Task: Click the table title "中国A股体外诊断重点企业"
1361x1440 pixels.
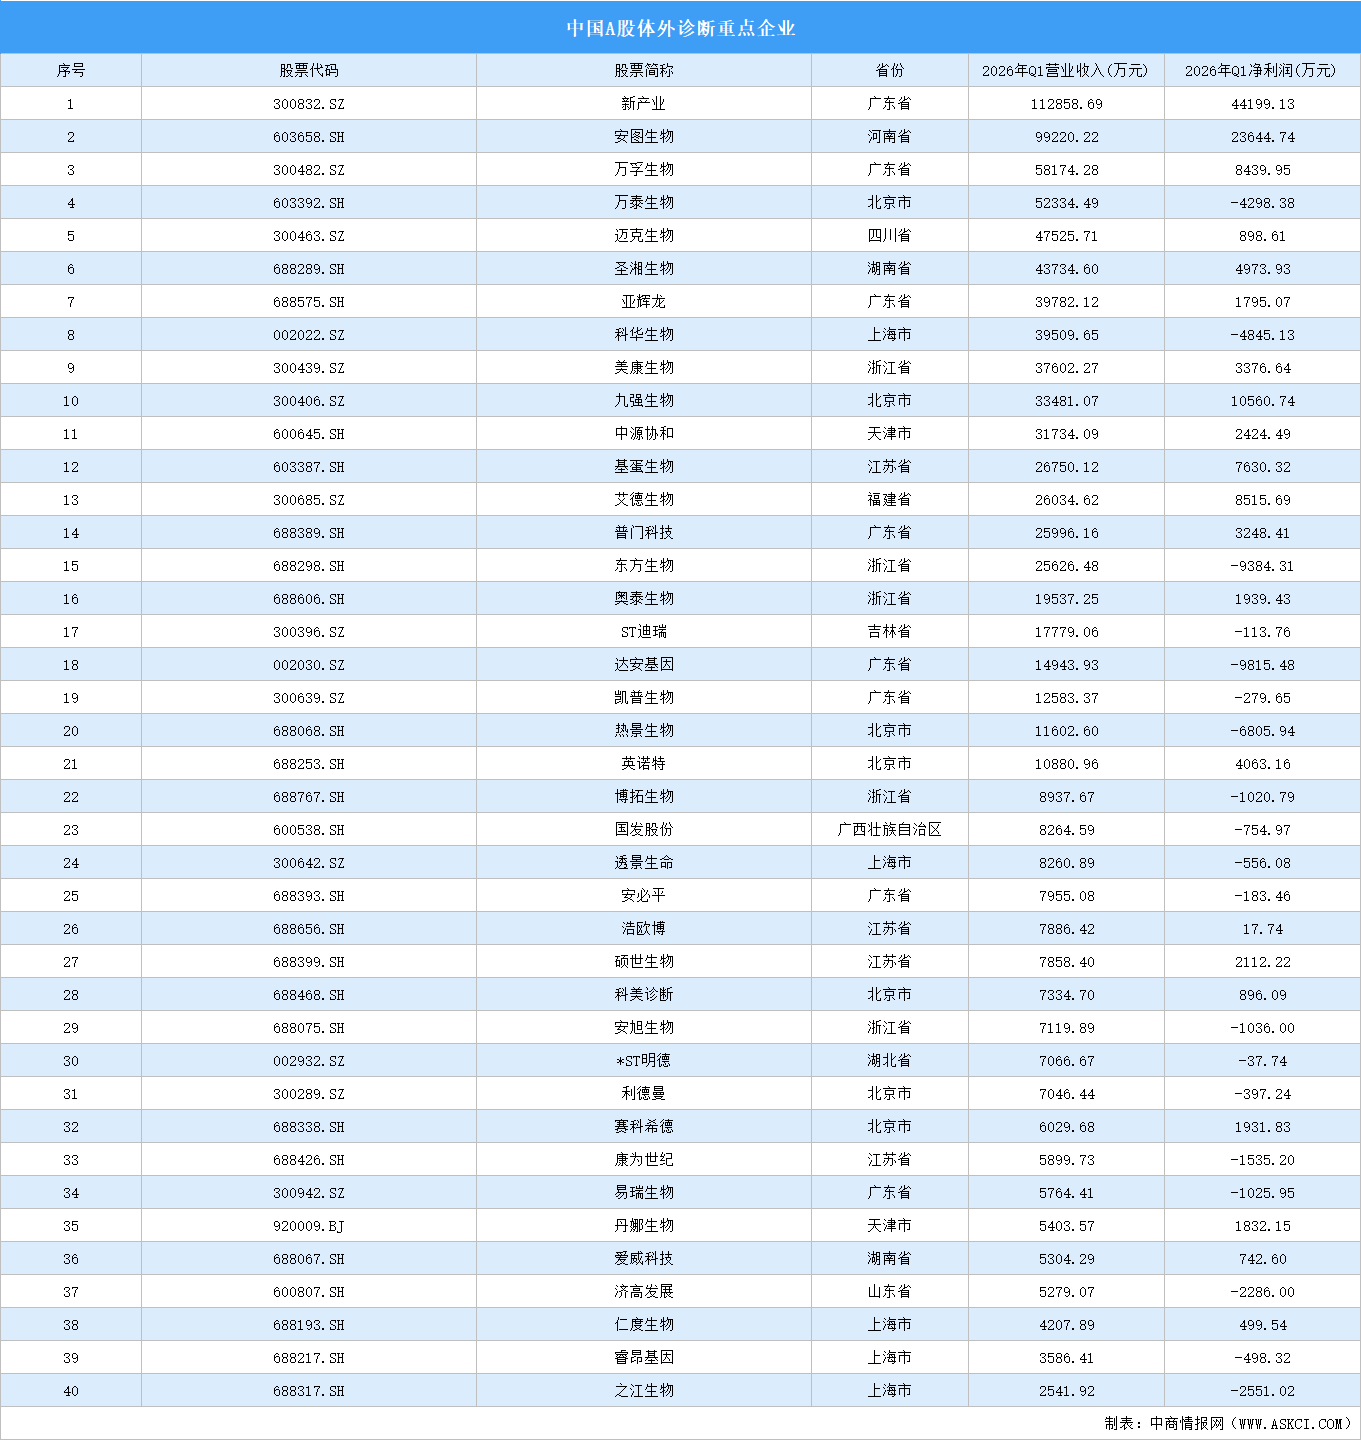Action: [x=681, y=28]
